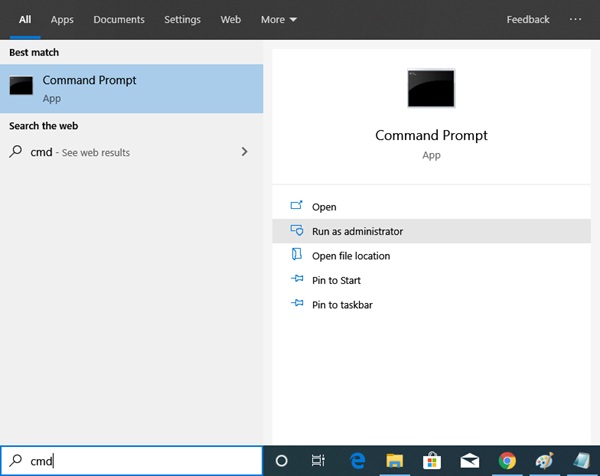Open File Explorer from the taskbar
The height and width of the screenshot is (476, 600).
(x=394, y=460)
